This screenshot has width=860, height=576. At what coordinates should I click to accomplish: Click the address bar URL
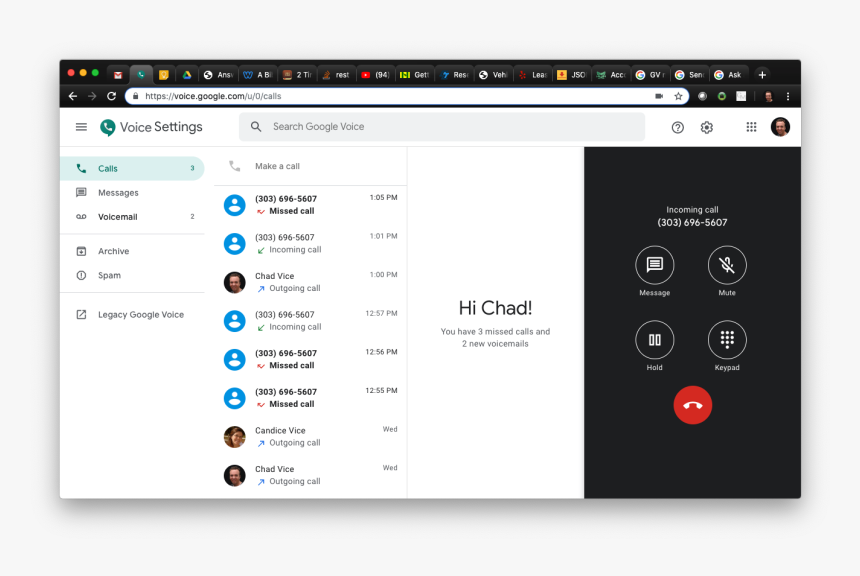(213, 96)
